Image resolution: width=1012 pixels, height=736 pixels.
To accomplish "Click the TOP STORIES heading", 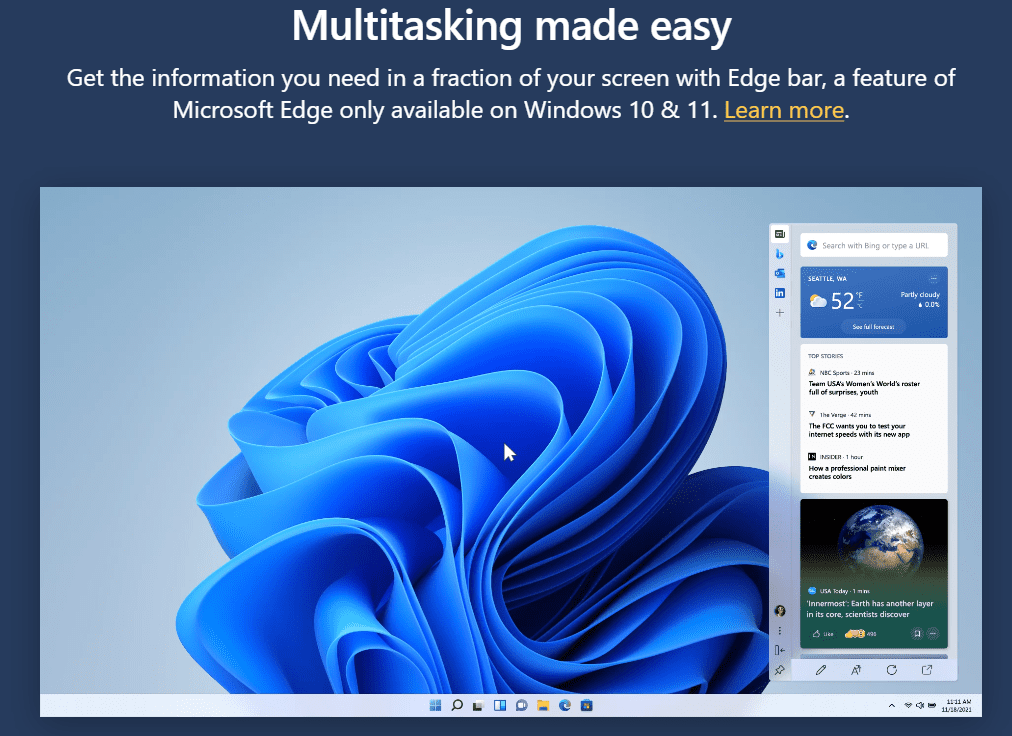I will [825, 356].
